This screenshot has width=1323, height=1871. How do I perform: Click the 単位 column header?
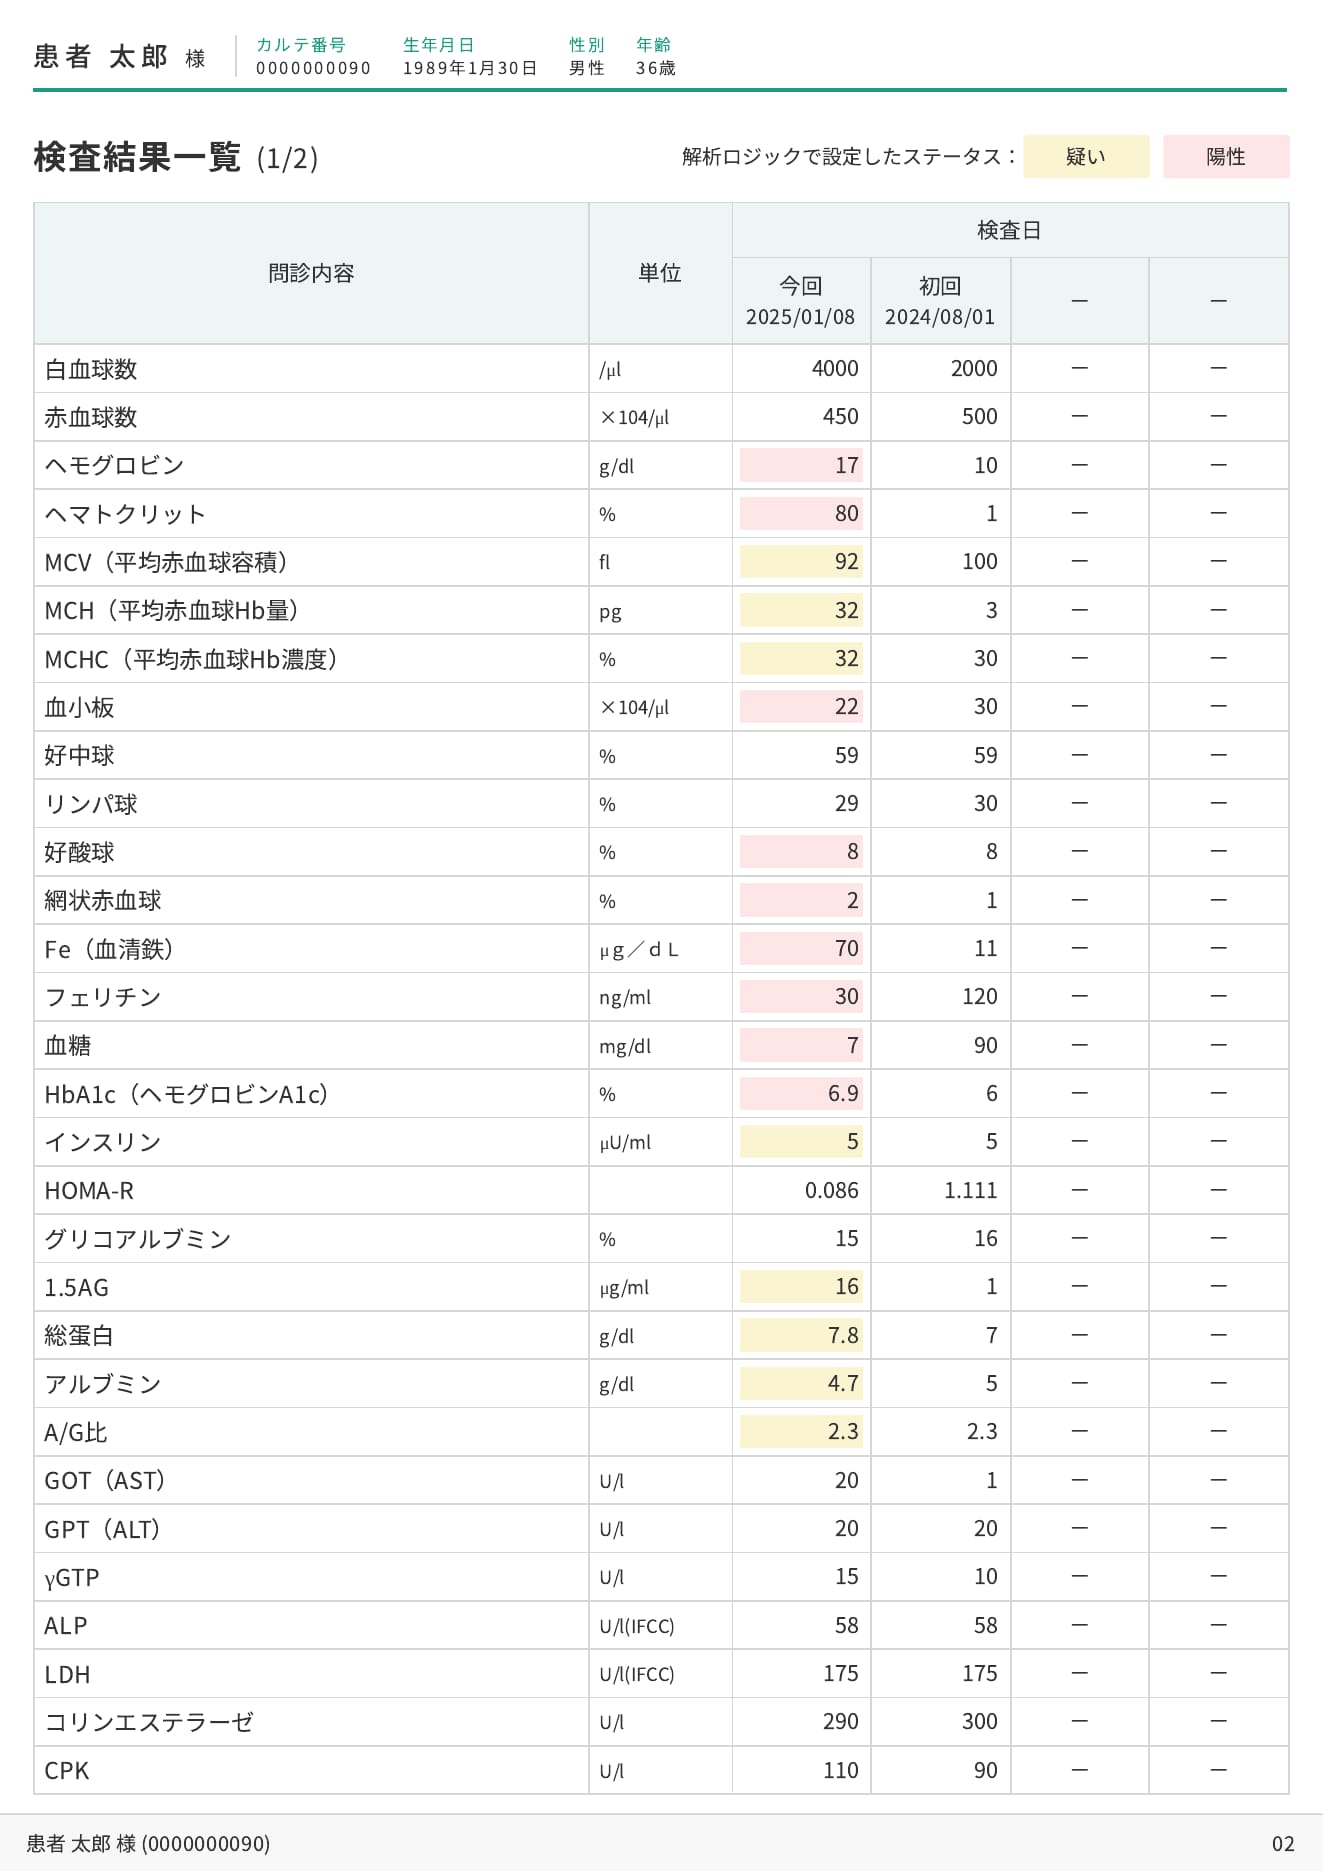[660, 273]
